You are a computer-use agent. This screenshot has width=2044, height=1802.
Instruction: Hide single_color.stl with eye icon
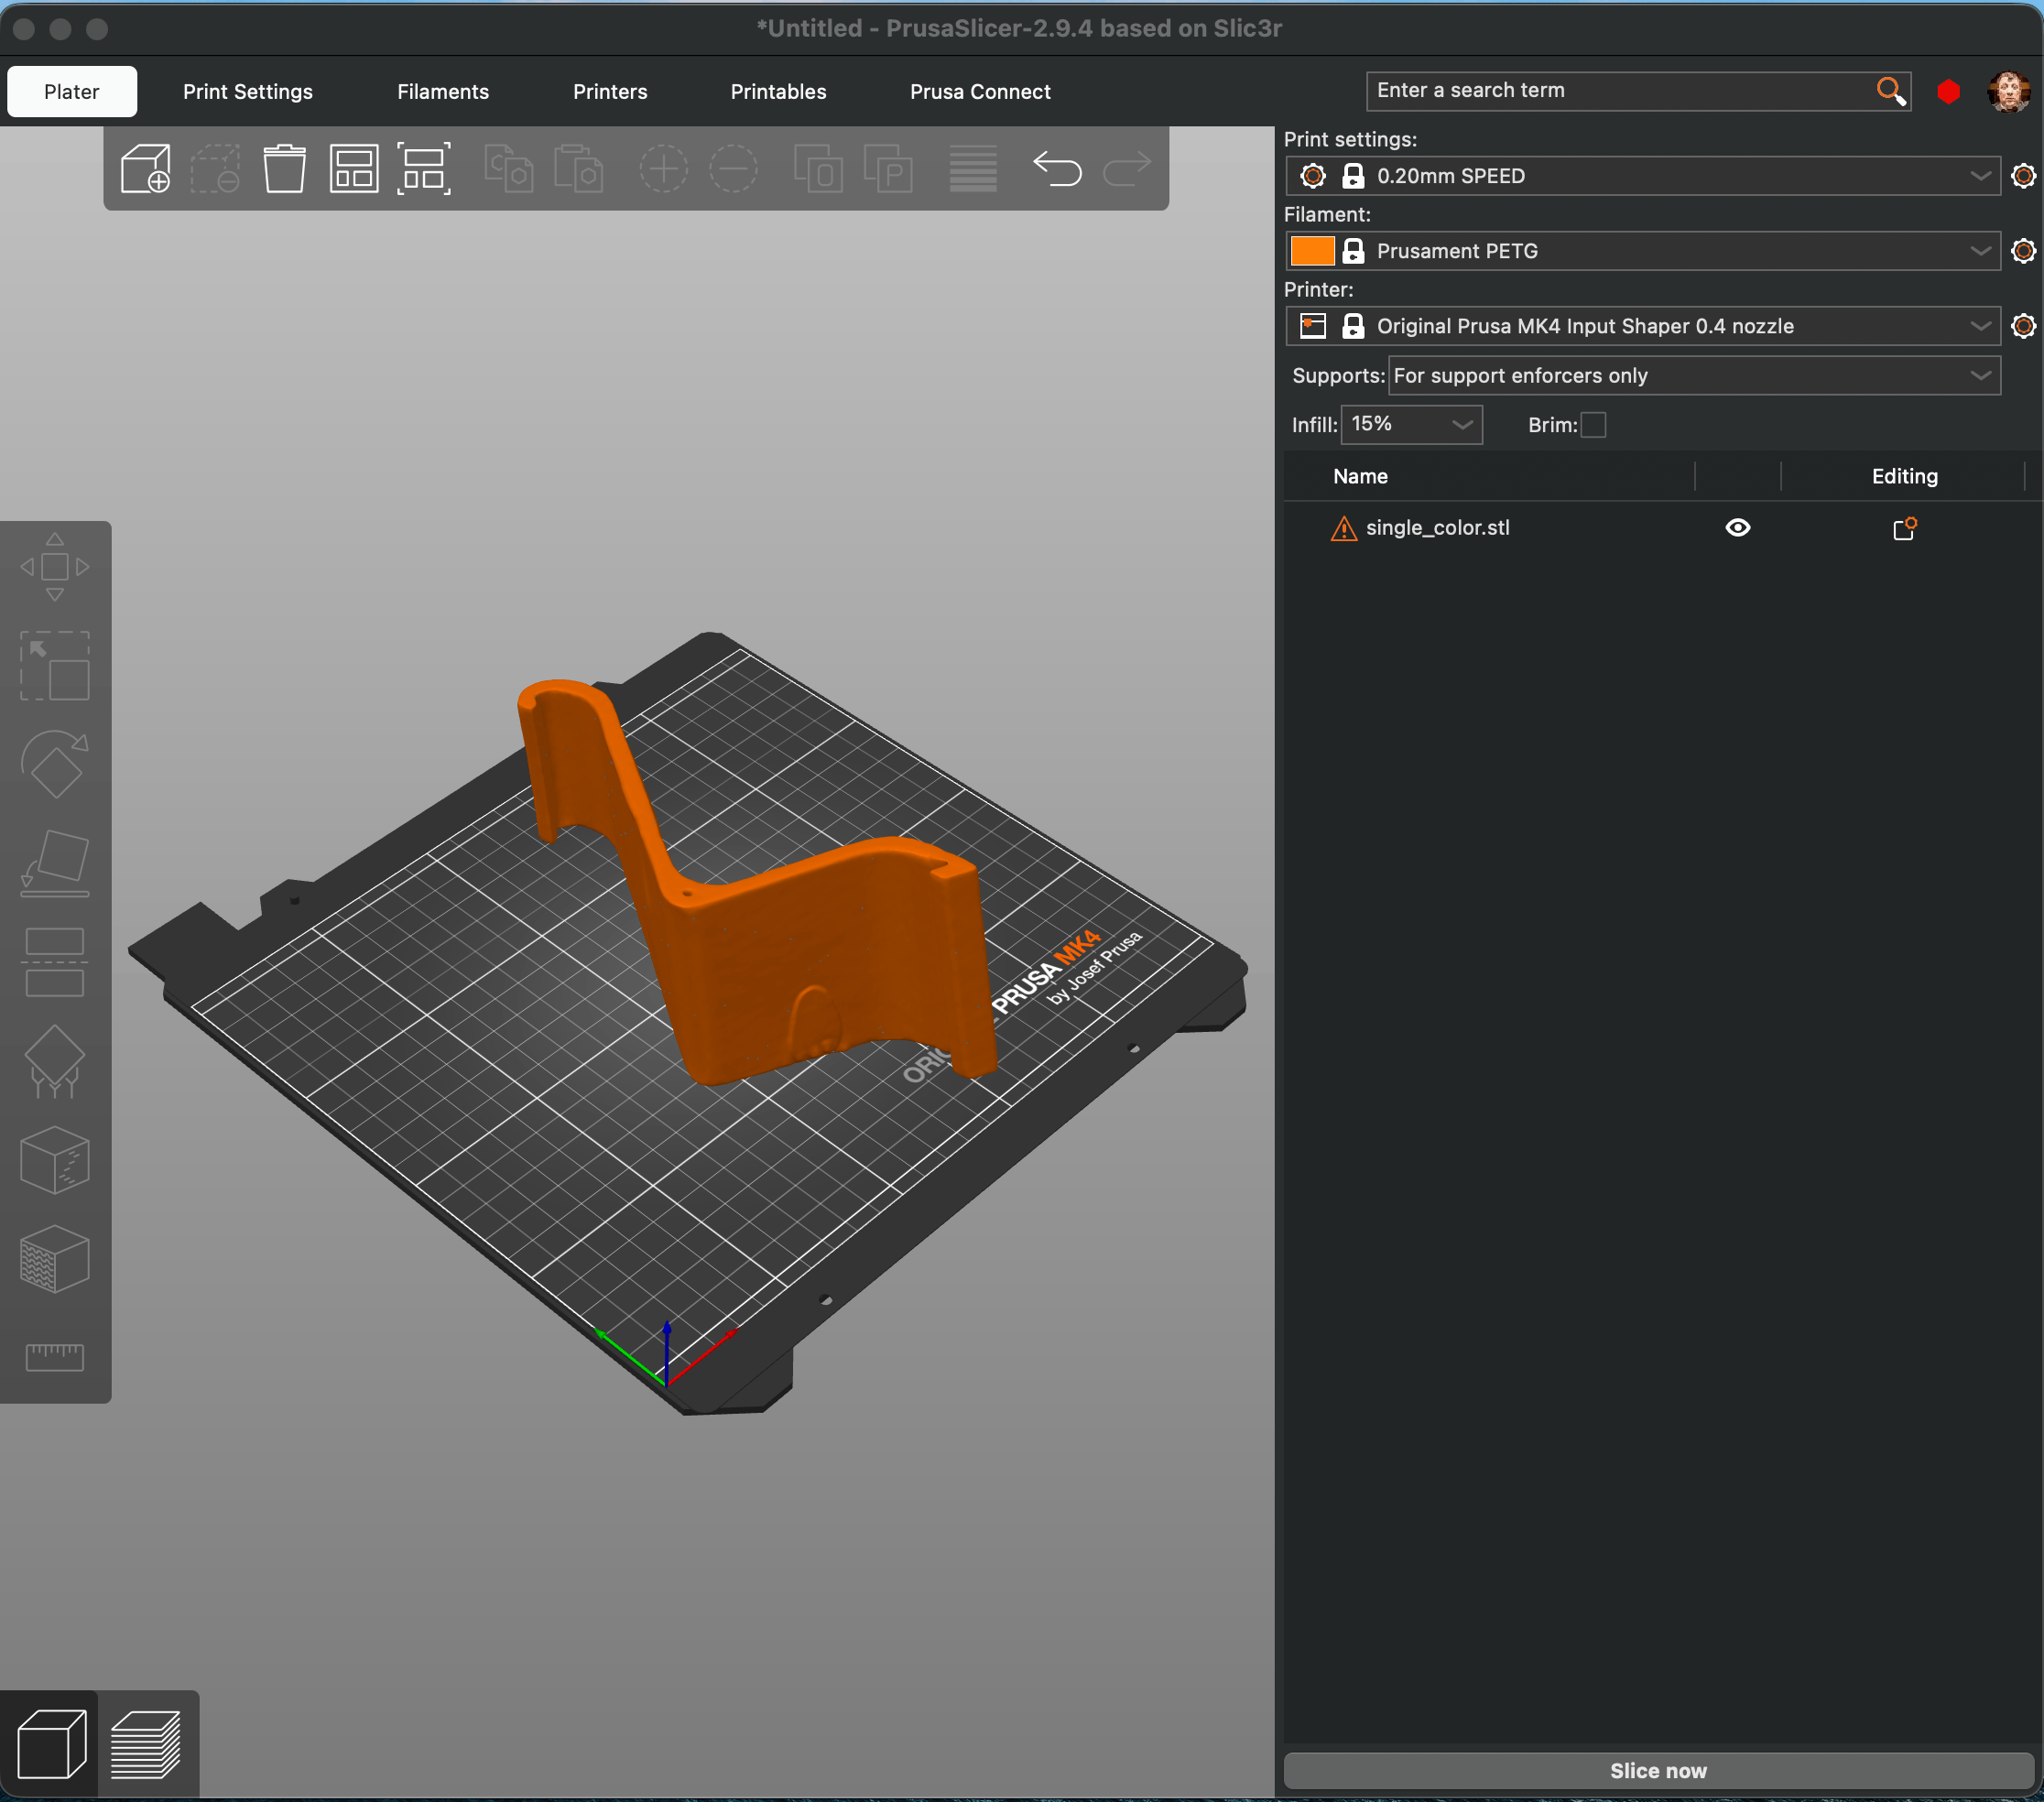(1737, 528)
